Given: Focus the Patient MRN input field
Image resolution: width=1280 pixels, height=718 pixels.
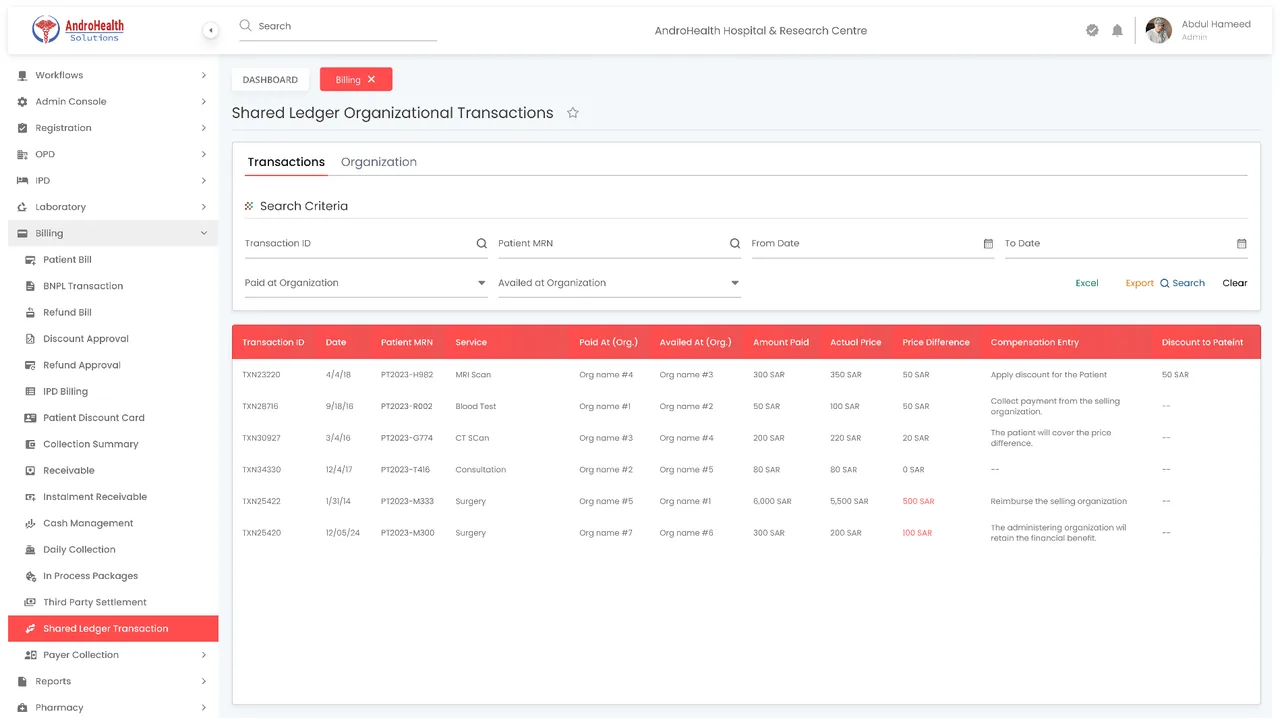Looking at the screenshot, I should (x=619, y=243).
